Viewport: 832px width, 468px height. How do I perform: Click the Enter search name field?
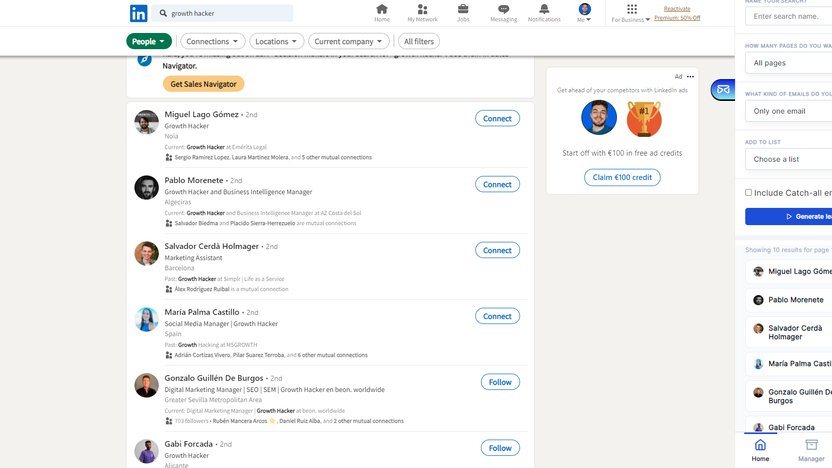(x=788, y=16)
